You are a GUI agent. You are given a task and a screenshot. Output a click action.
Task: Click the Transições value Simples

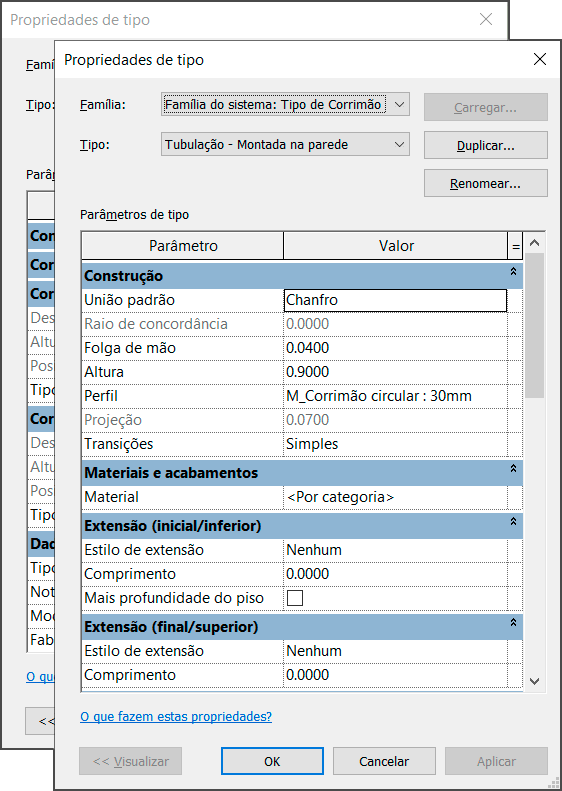click(395, 444)
